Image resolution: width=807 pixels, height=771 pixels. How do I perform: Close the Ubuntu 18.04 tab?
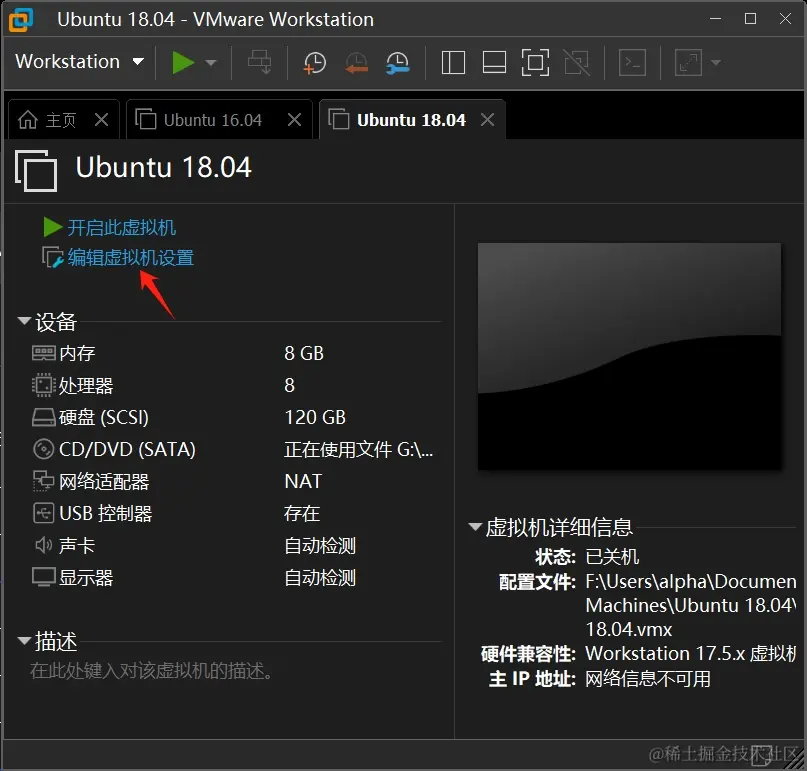487,120
